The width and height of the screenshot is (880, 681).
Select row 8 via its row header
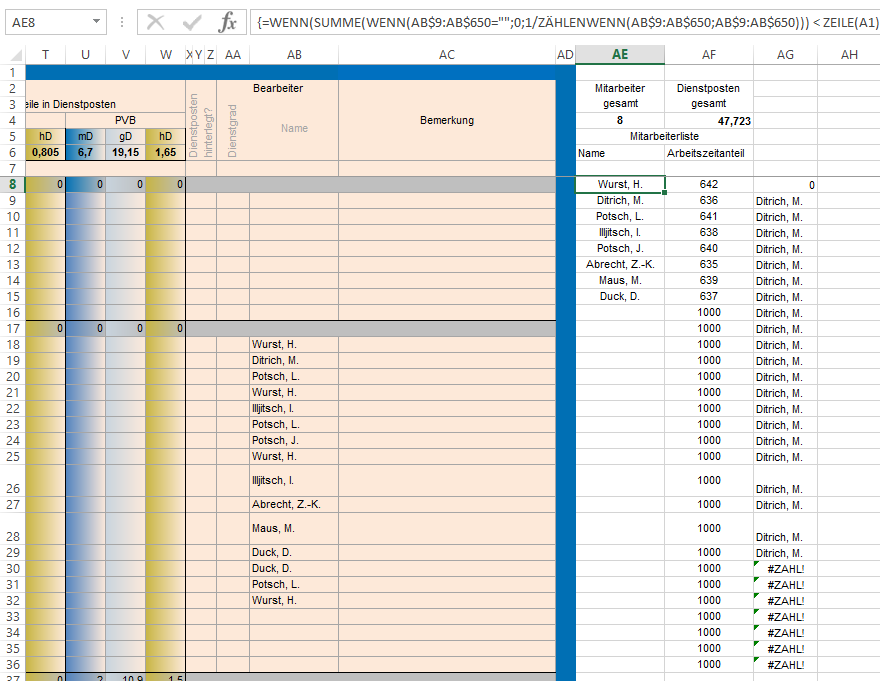pyautogui.click(x=12, y=184)
